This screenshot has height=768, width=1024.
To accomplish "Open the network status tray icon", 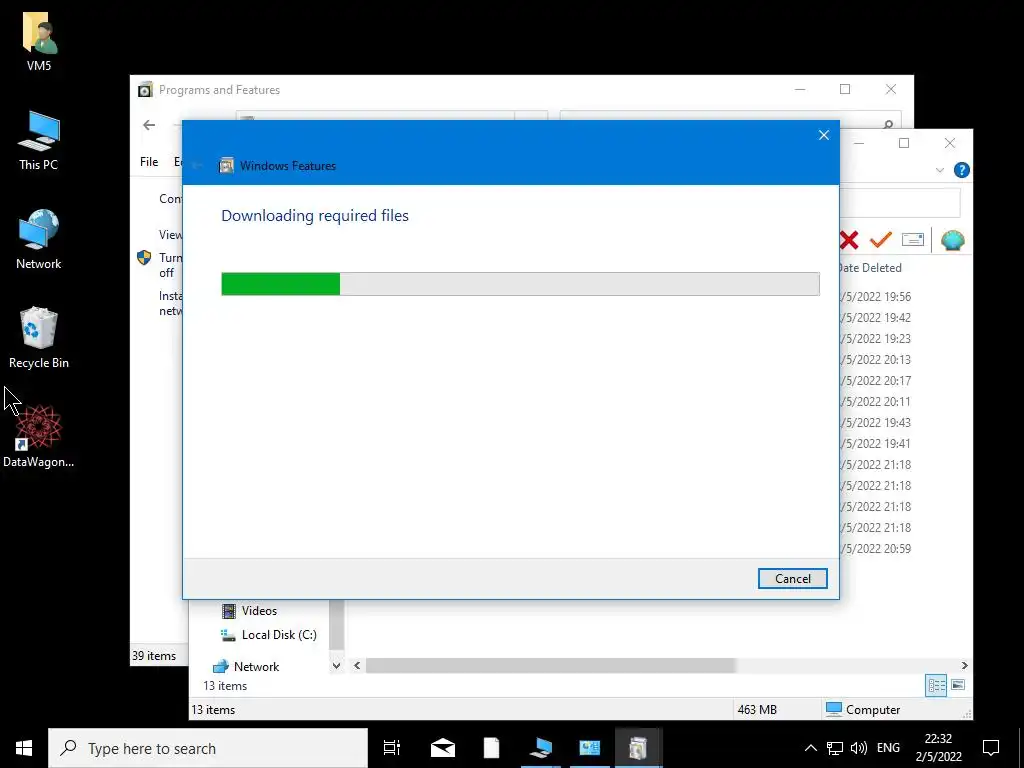I will click(x=835, y=748).
